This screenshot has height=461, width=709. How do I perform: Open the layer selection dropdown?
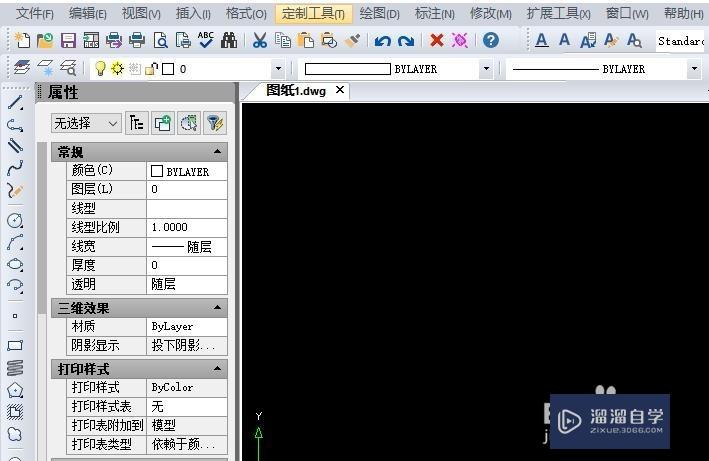[x=278, y=69]
